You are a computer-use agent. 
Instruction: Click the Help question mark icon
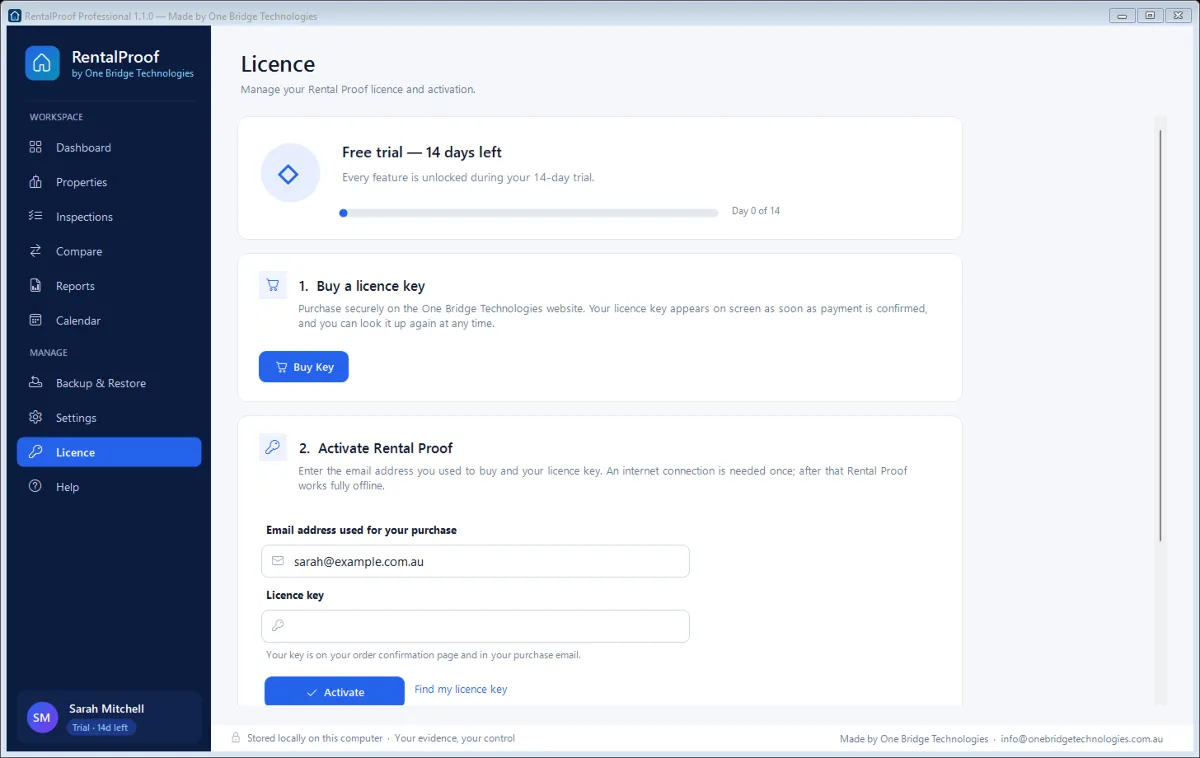click(x=36, y=487)
